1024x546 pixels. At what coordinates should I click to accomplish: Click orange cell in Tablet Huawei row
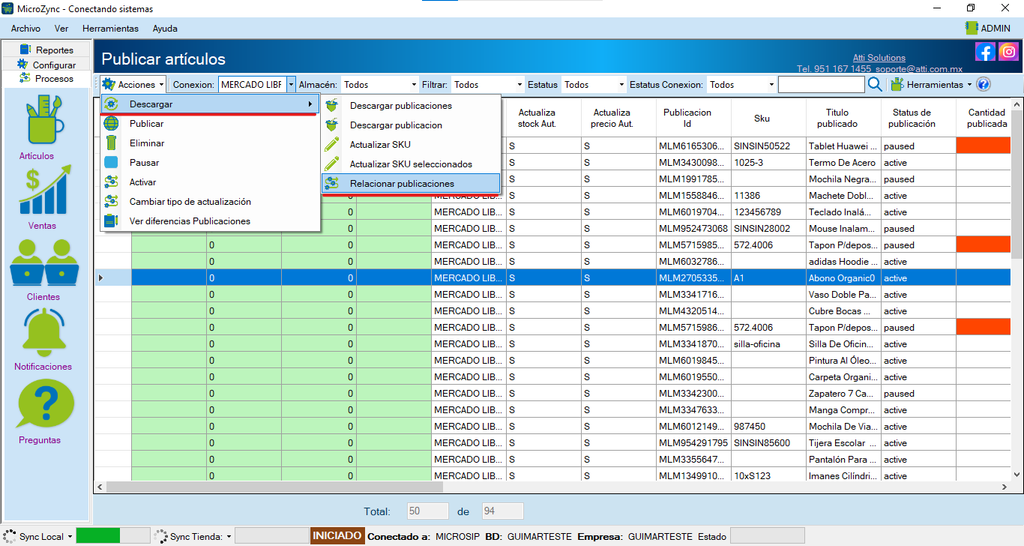[x=983, y=146]
